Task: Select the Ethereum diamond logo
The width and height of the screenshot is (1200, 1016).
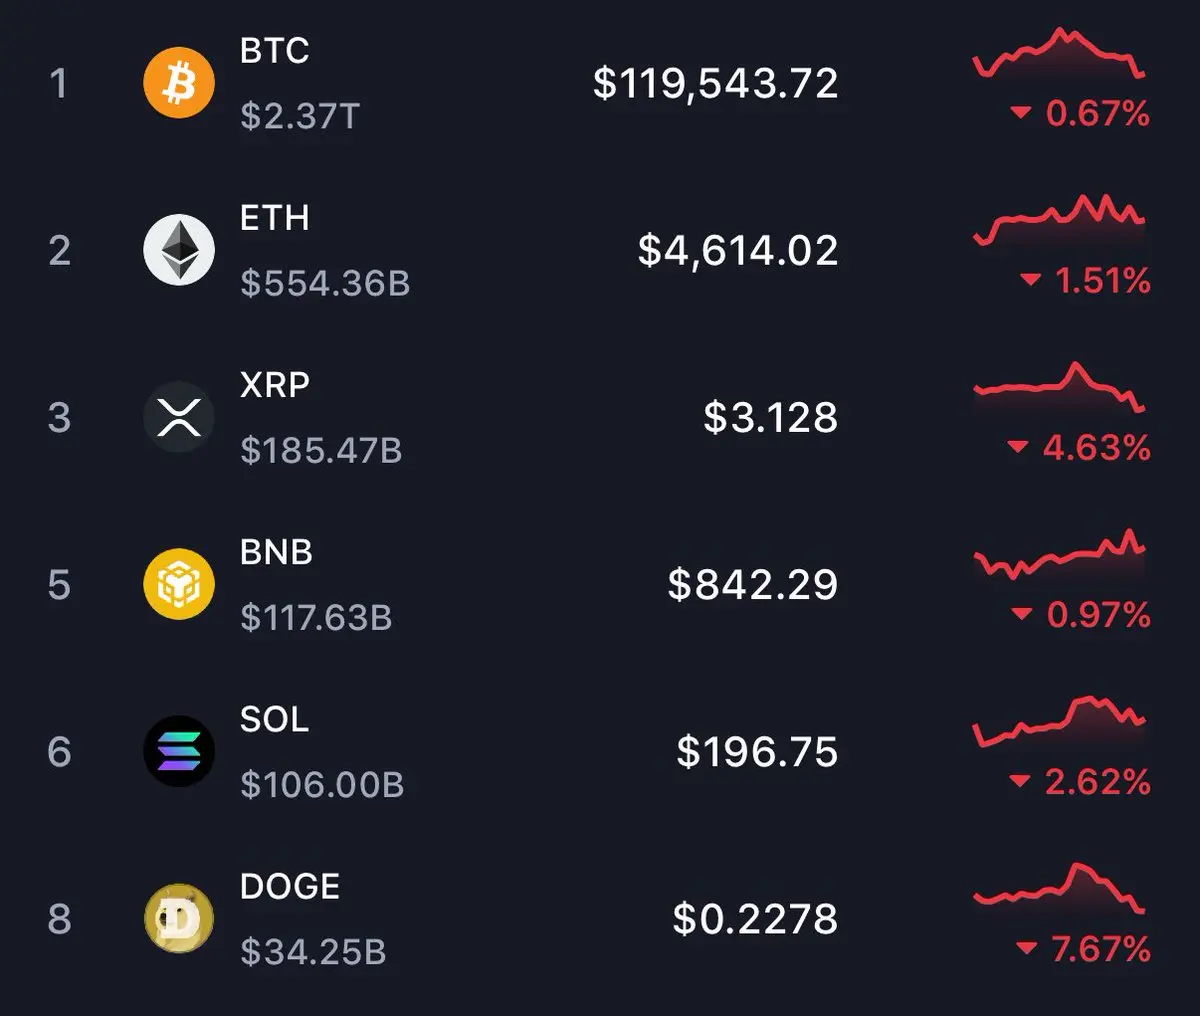Action: pos(179,250)
